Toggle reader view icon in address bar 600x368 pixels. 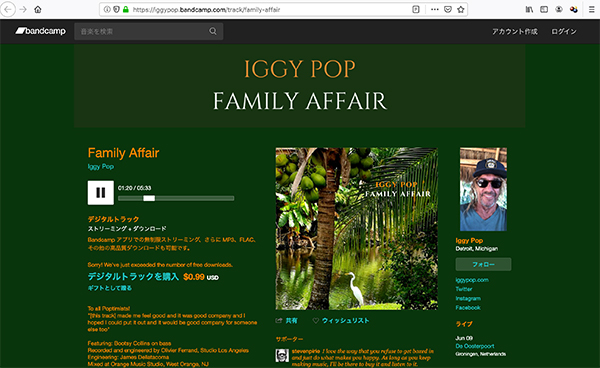[416, 10]
